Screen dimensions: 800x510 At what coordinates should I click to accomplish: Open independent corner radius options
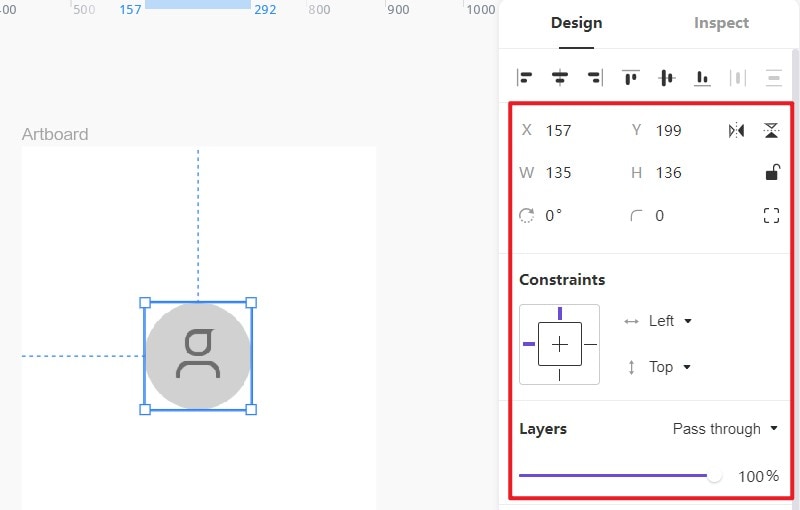point(771,215)
